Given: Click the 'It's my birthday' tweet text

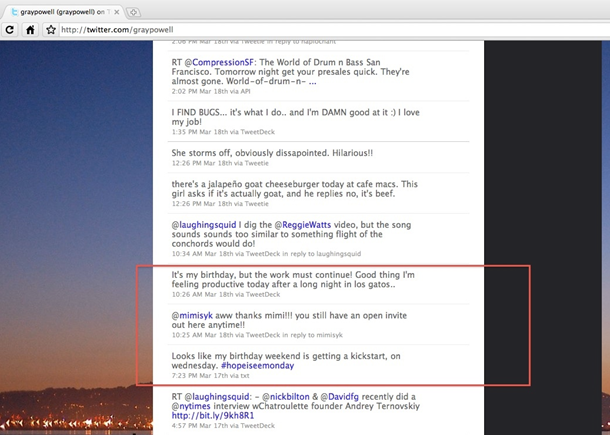Looking at the screenshot, I should pyautogui.click(x=293, y=279).
